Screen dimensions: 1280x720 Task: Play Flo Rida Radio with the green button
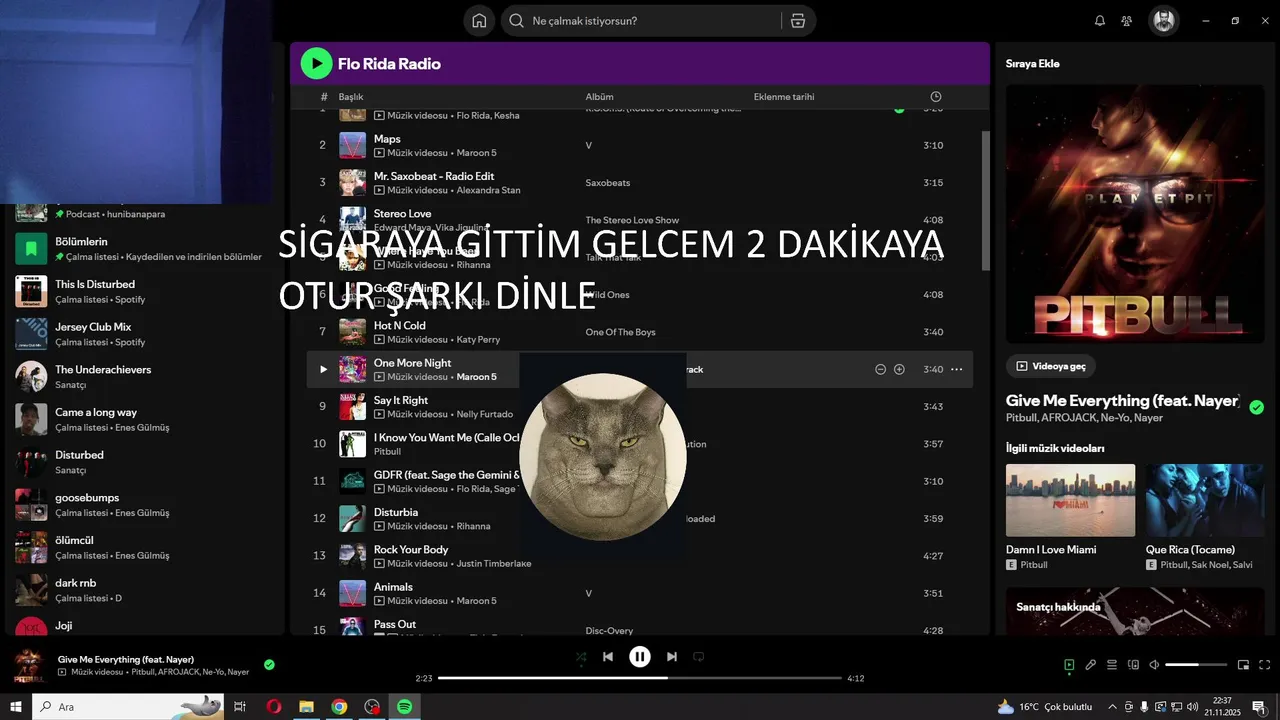pyautogui.click(x=317, y=64)
